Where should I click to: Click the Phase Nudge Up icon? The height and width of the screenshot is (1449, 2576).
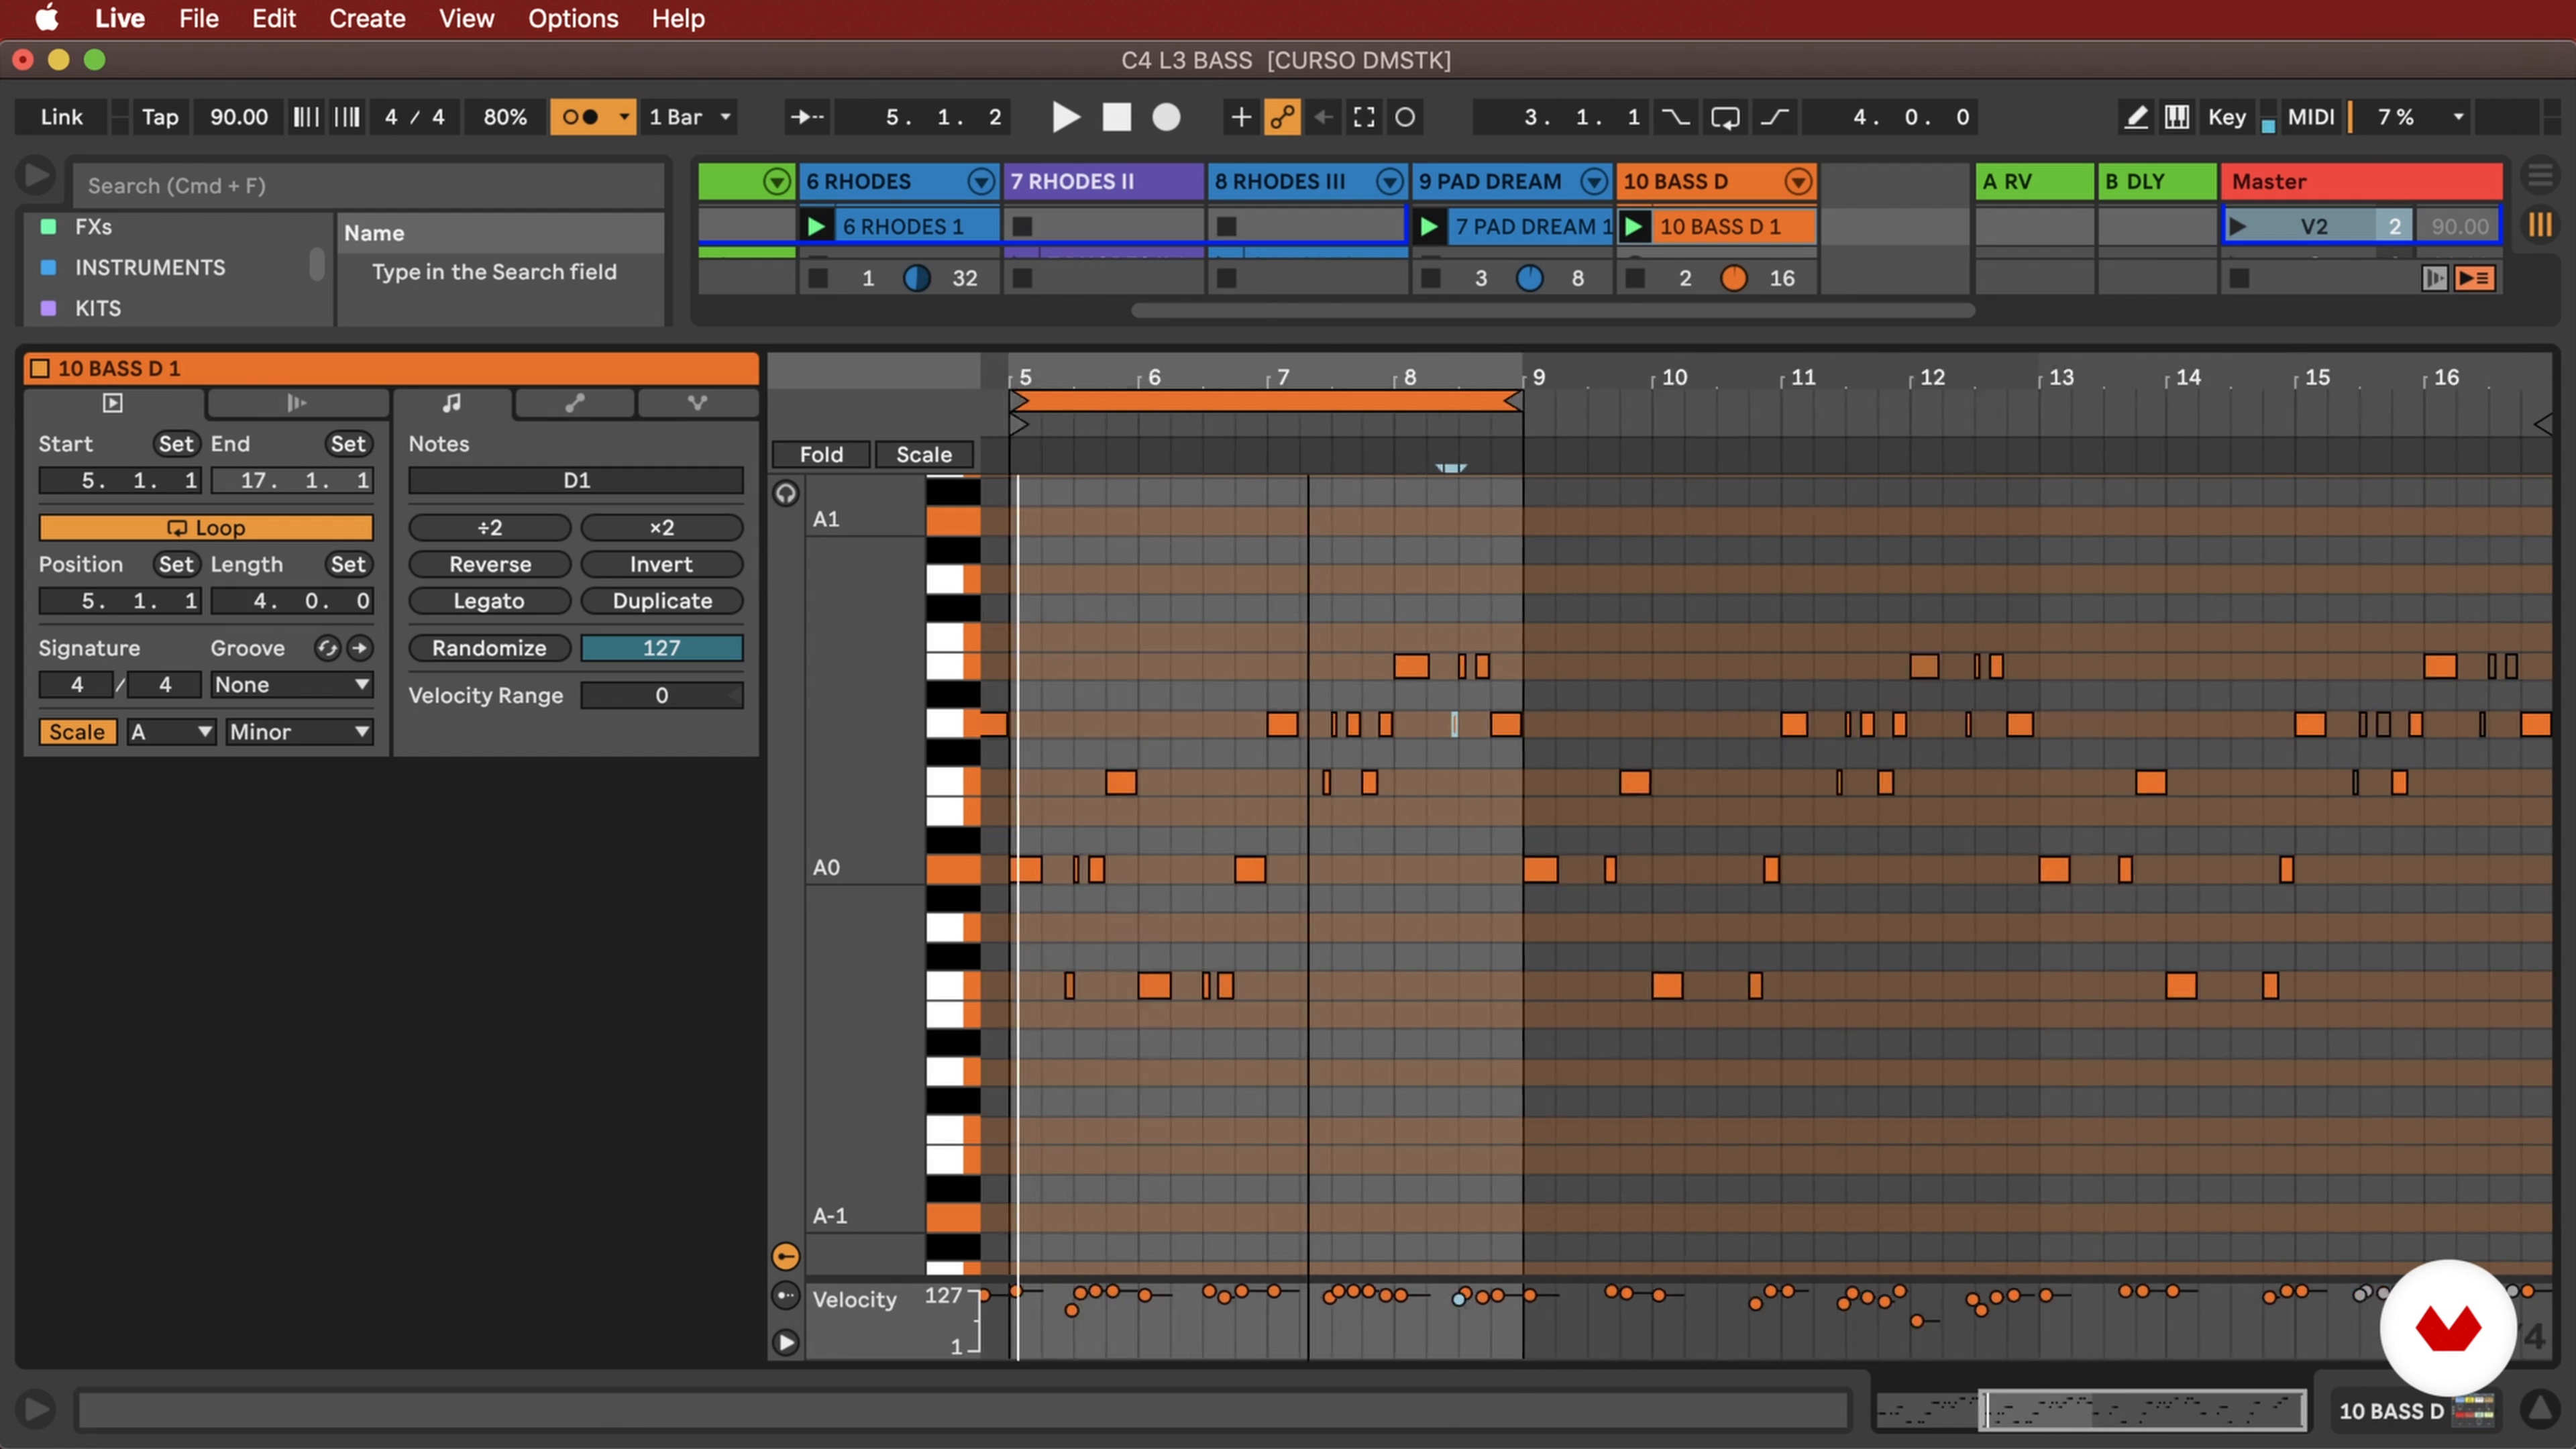(x=347, y=117)
